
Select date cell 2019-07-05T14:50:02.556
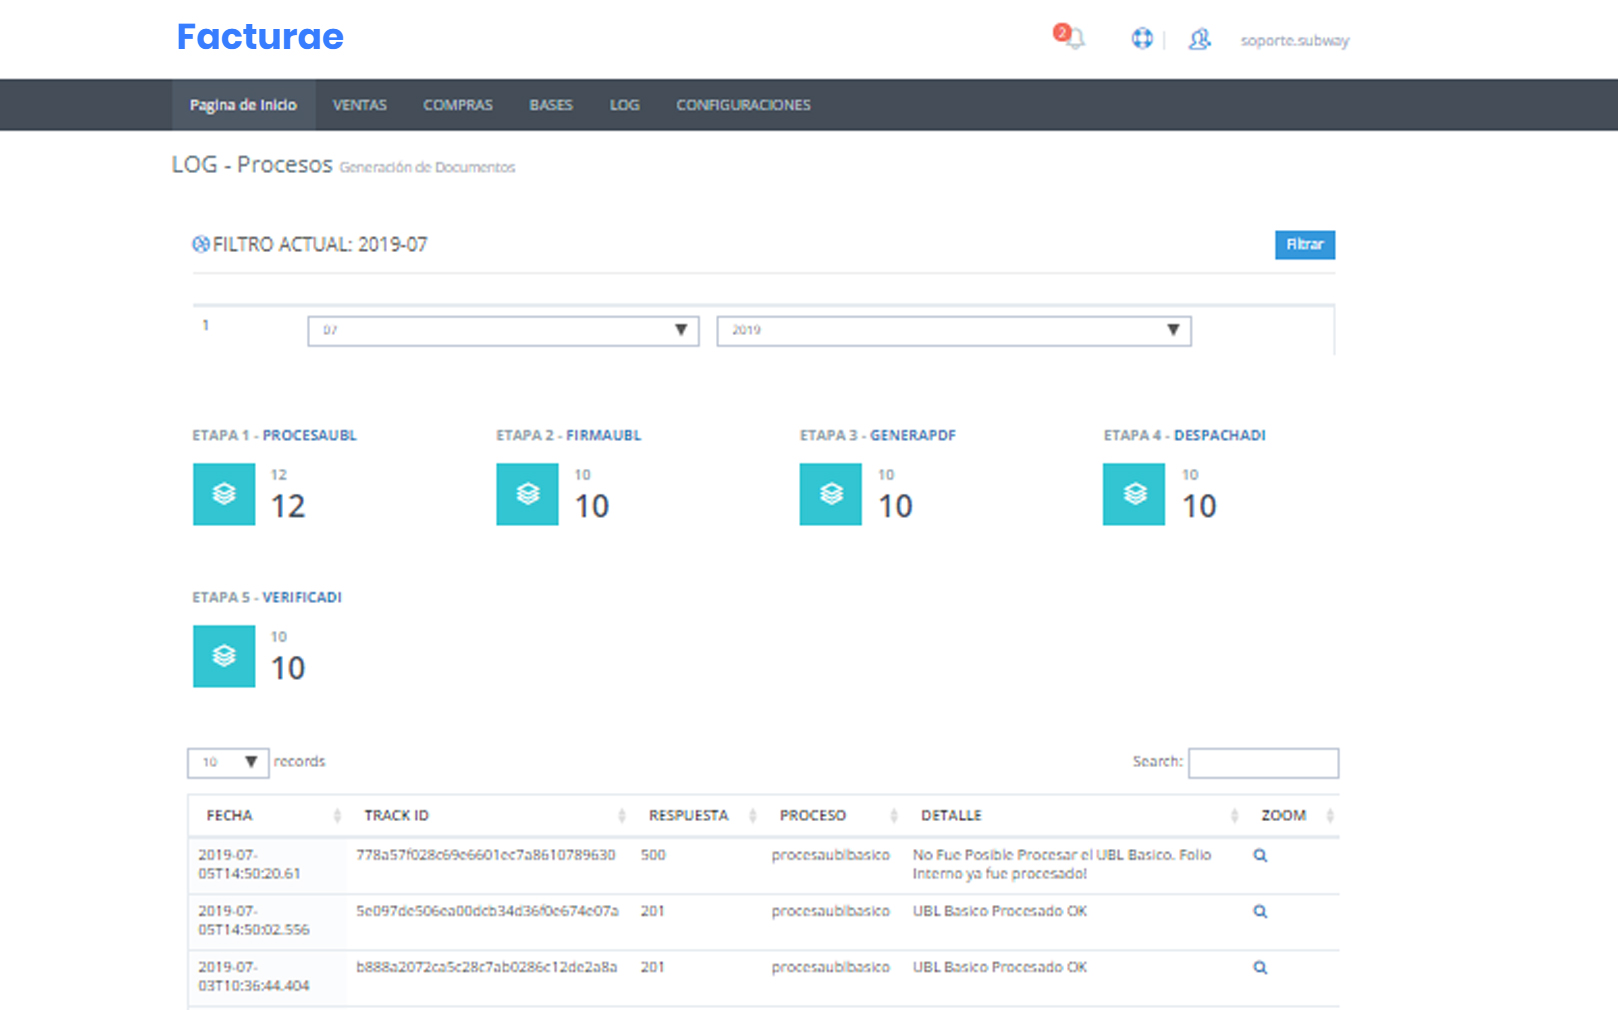(254, 920)
